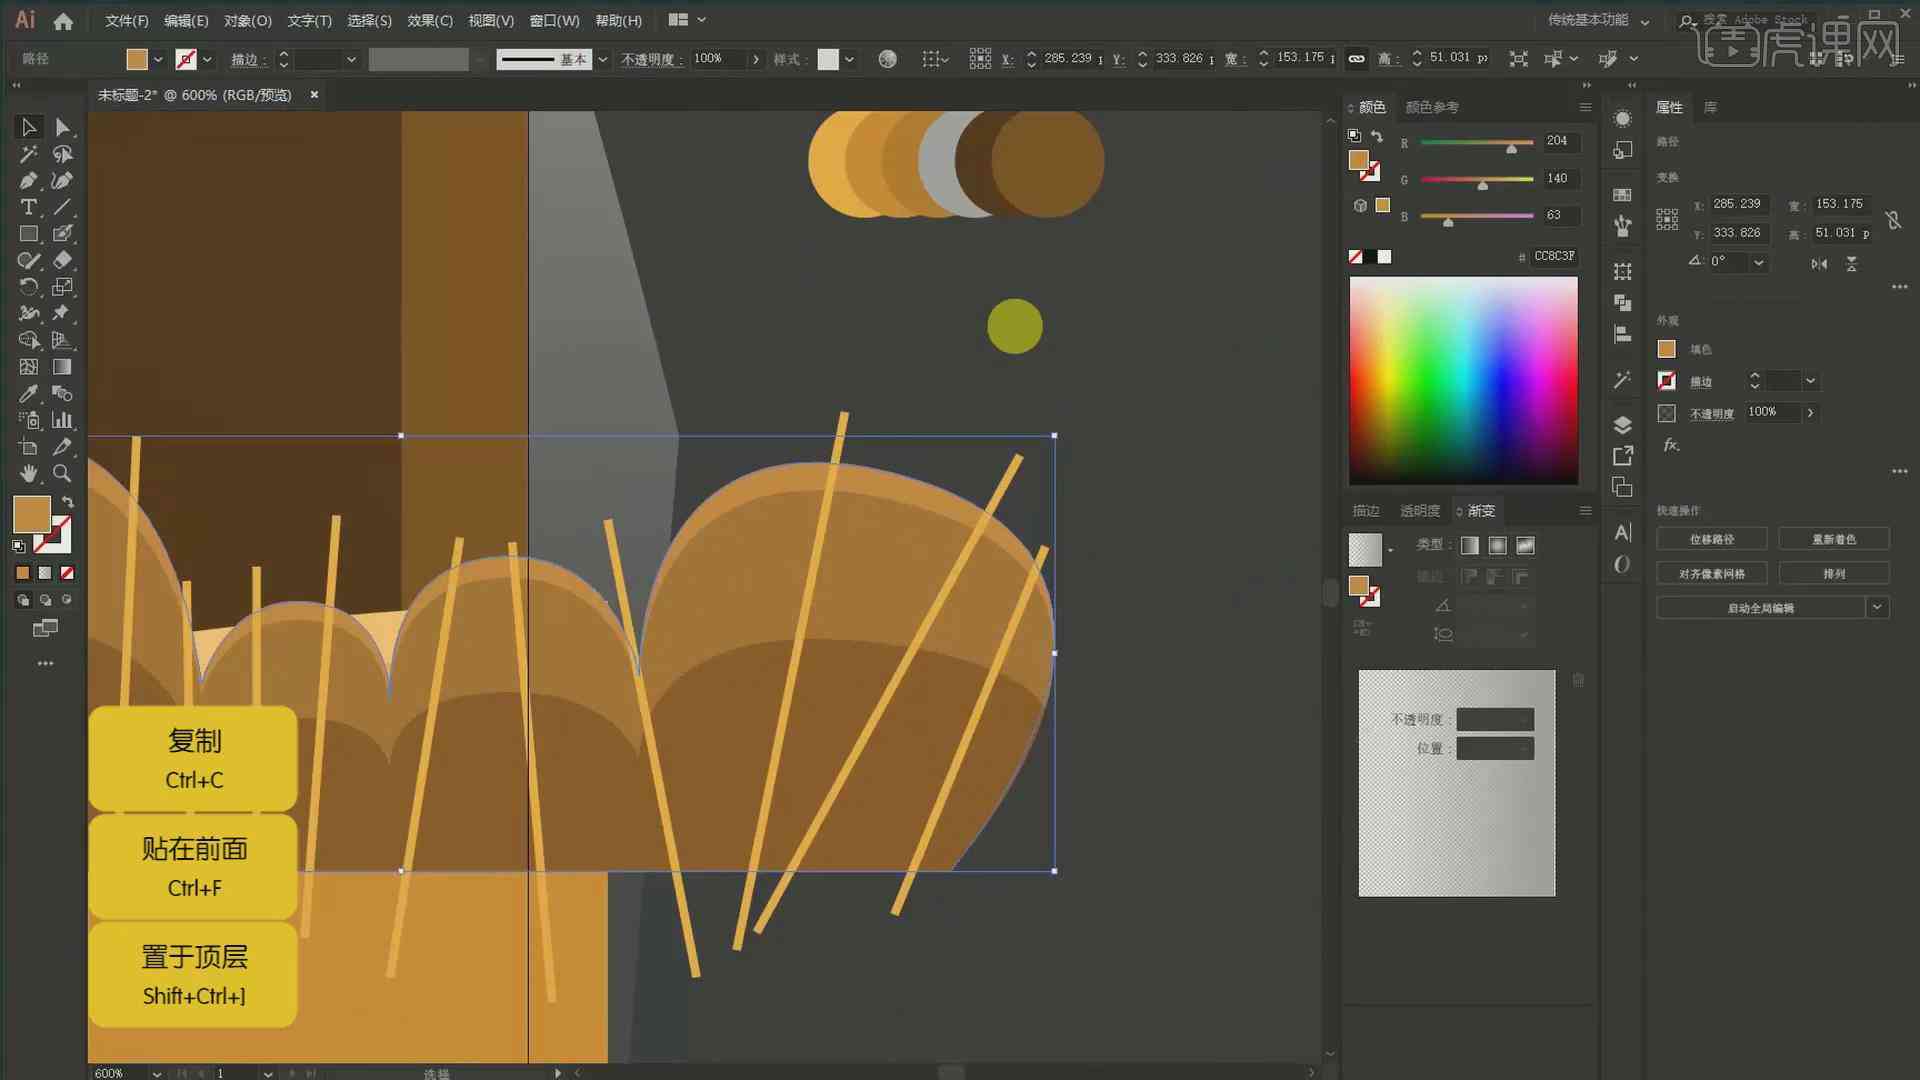The image size is (1920, 1080).
Task: Click the hex color input field CCBC3F
Action: [1553, 255]
